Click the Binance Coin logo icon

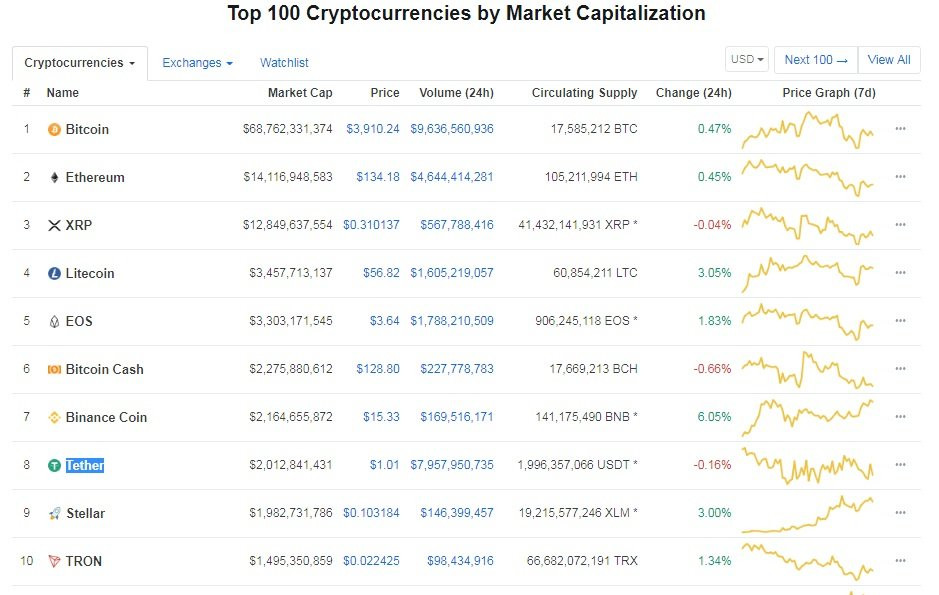(x=54, y=418)
